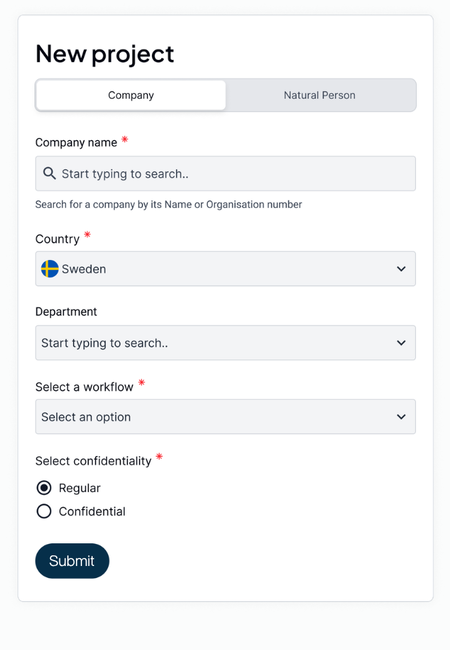Click the 'Select a workflow' label
The image size is (450, 650).
(84, 387)
